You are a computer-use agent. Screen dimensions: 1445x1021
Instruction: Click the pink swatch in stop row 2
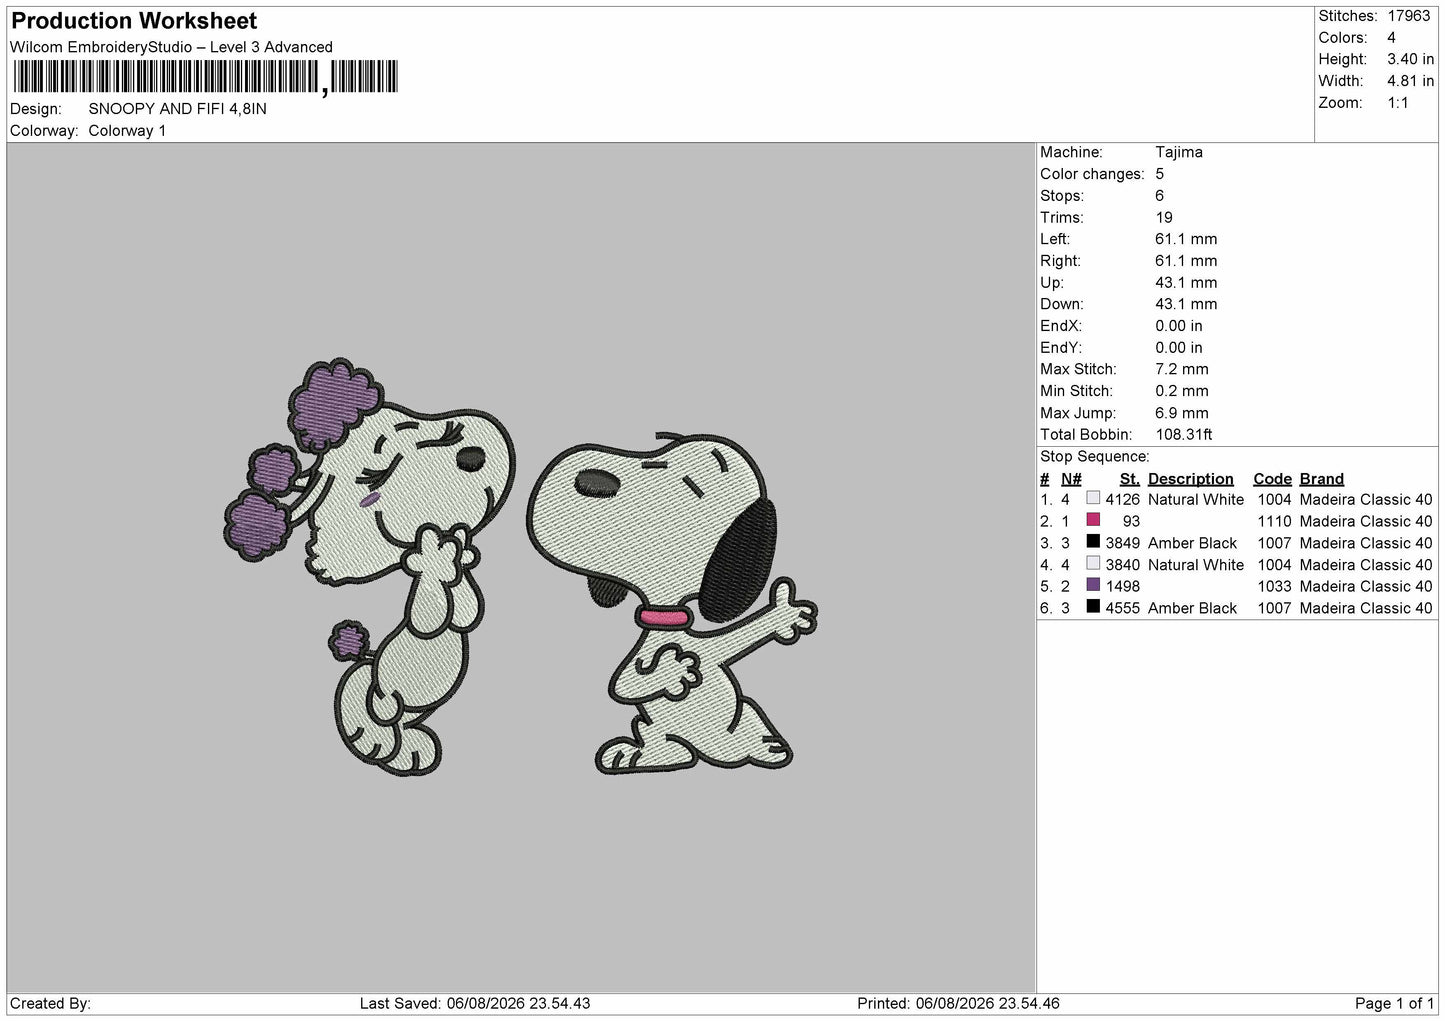tap(1093, 520)
